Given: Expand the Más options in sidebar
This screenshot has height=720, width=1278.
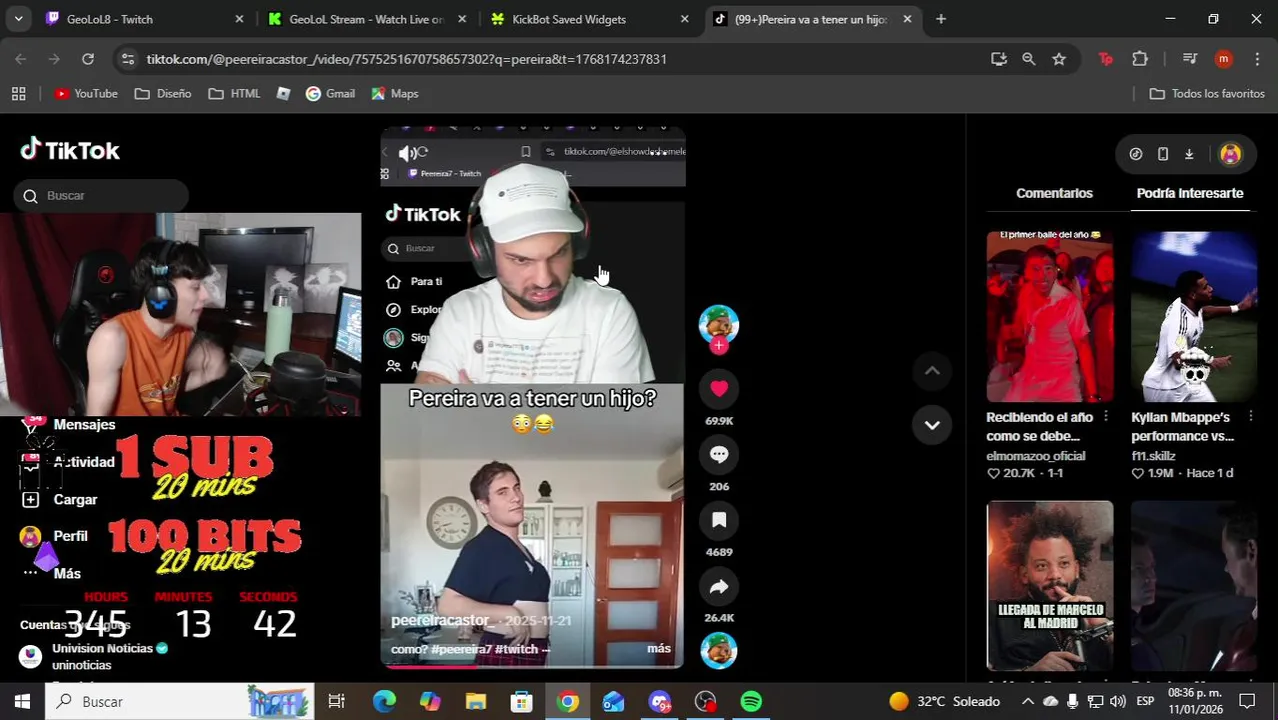Looking at the screenshot, I should [52, 573].
